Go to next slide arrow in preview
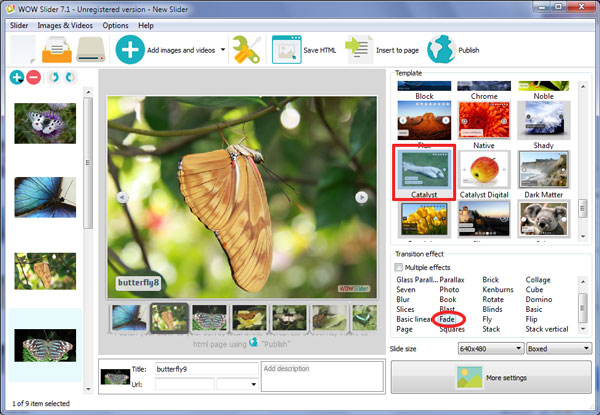600x415 pixels. pos(362,197)
